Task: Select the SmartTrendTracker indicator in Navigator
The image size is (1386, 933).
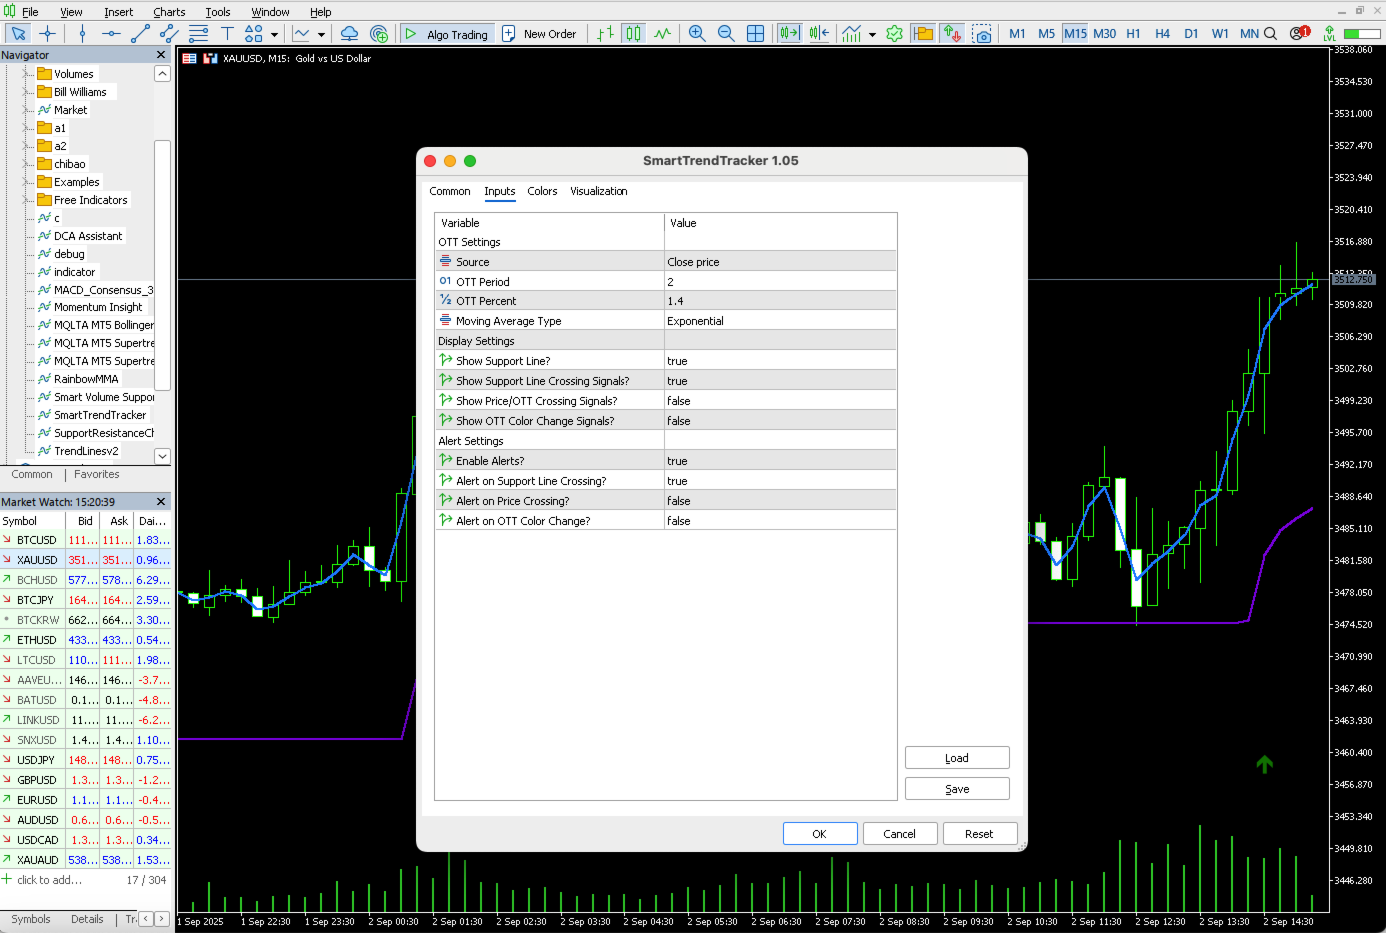Action: pos(100,415)
